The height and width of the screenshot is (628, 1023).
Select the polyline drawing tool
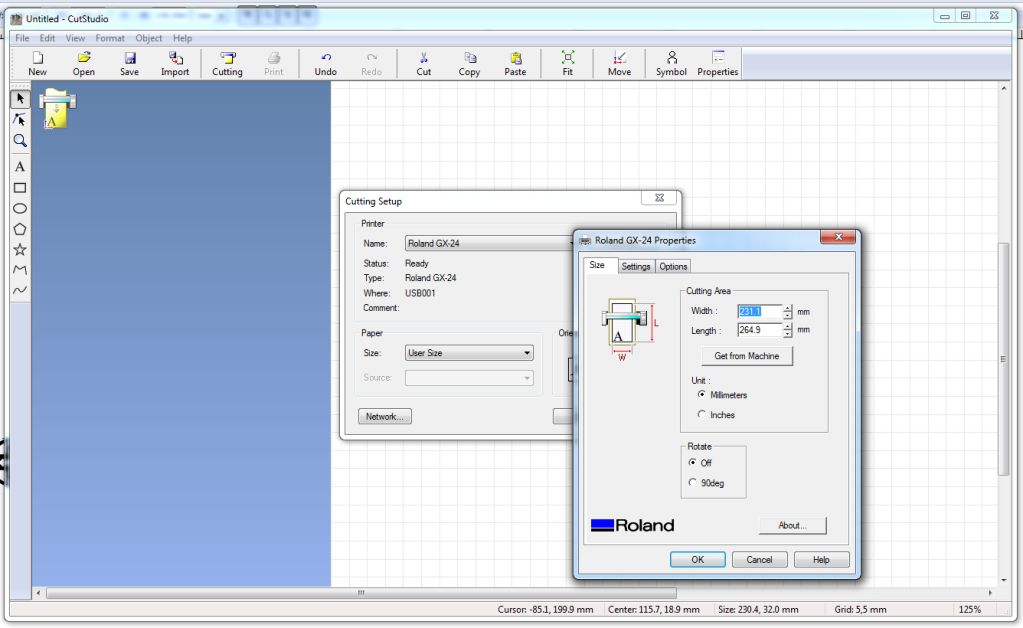[x=20, y=270]
